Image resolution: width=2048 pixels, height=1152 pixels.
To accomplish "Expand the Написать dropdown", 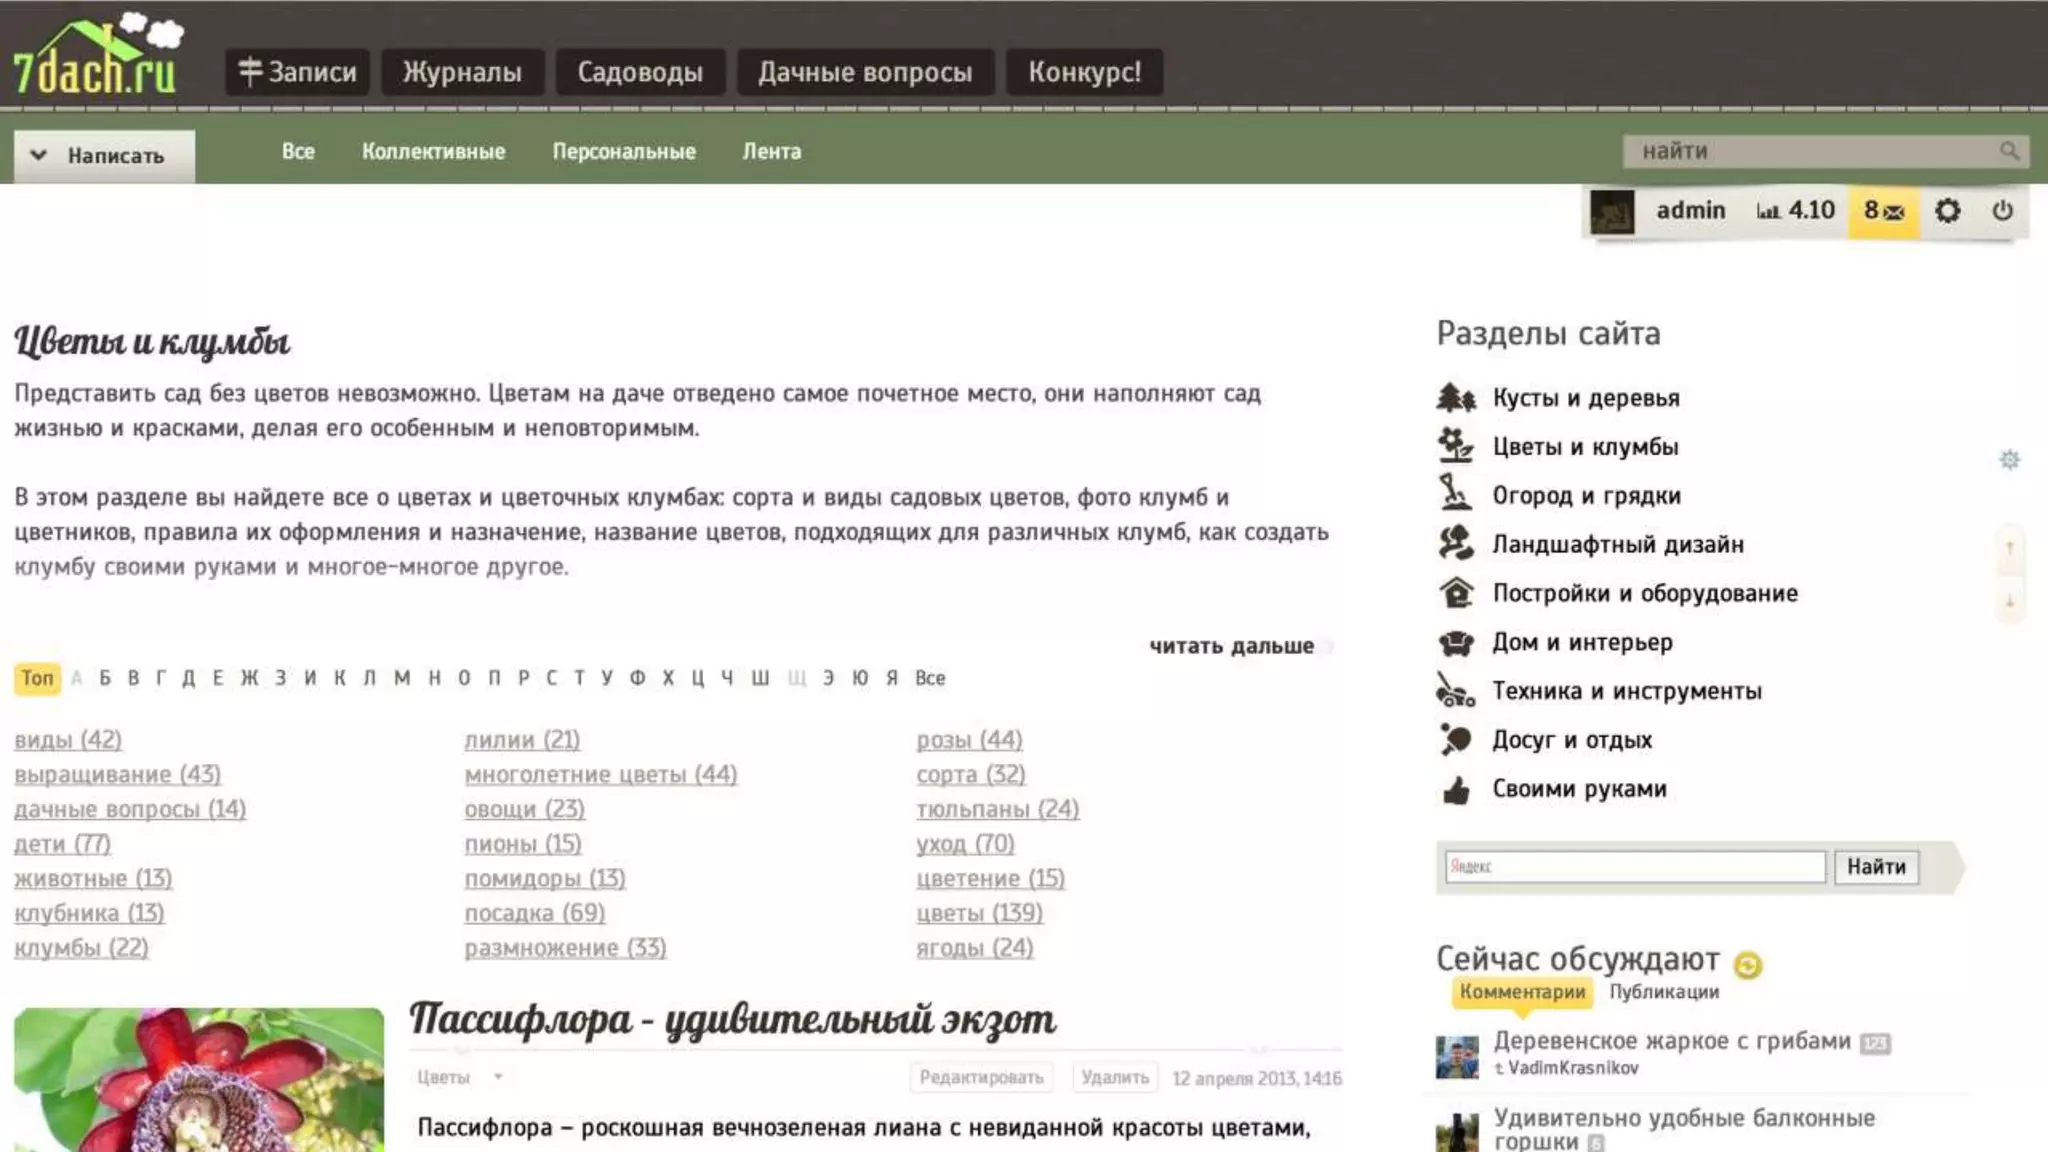I will 104,156.
